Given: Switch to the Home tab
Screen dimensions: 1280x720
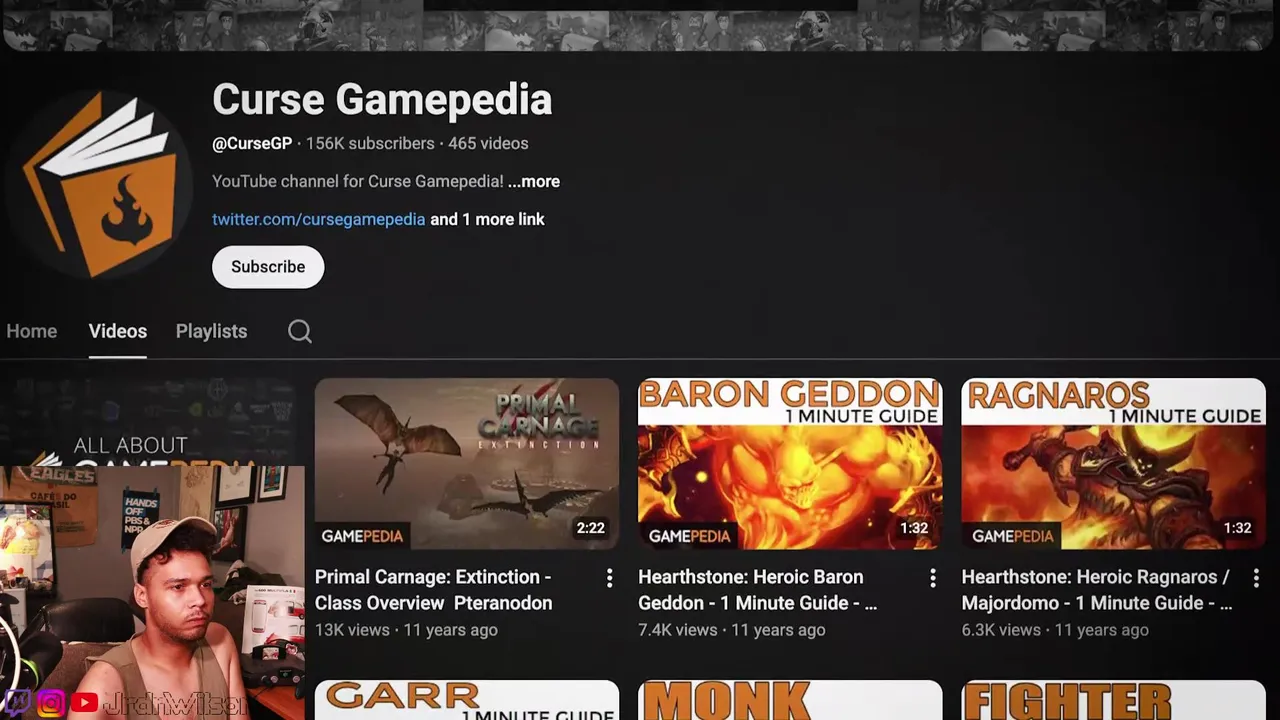Looking at the screenshot, I should (32, 331).
